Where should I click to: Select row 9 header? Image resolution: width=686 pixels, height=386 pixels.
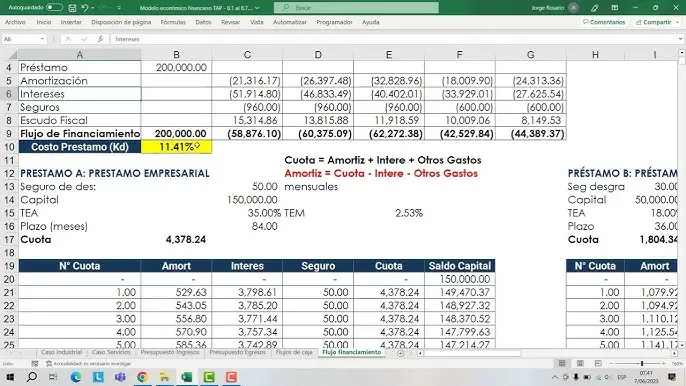(x=9, y=133)
